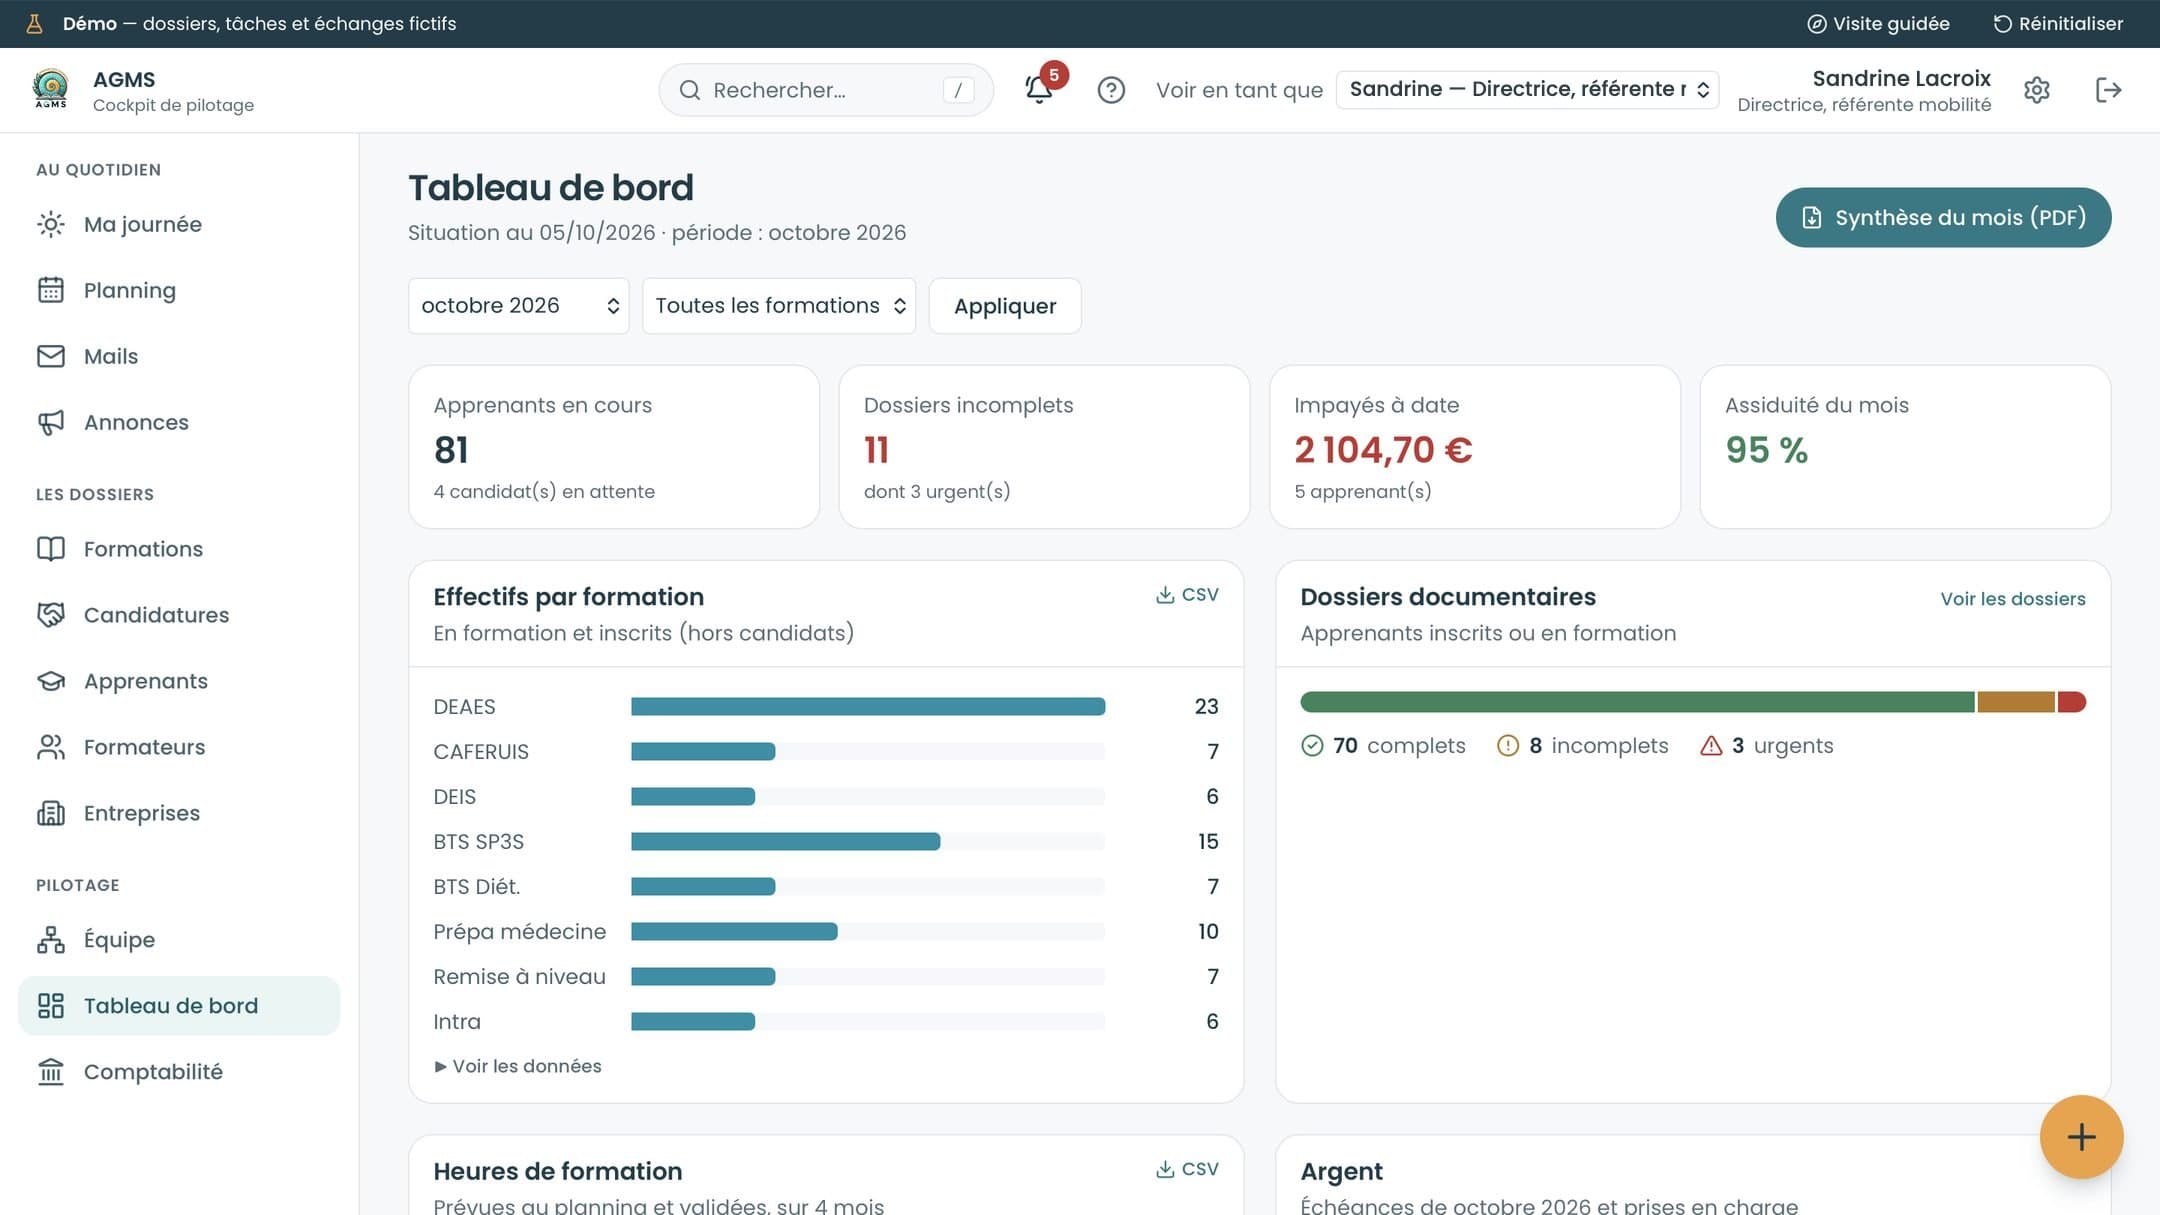
Task: Open the notifications bell with 5 alerts
Action: click(1039, 90)
